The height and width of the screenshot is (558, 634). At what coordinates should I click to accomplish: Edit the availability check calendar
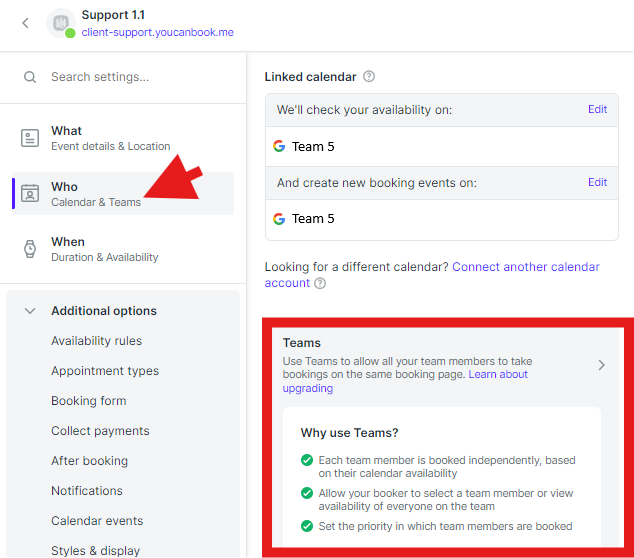tap(597, 110)
